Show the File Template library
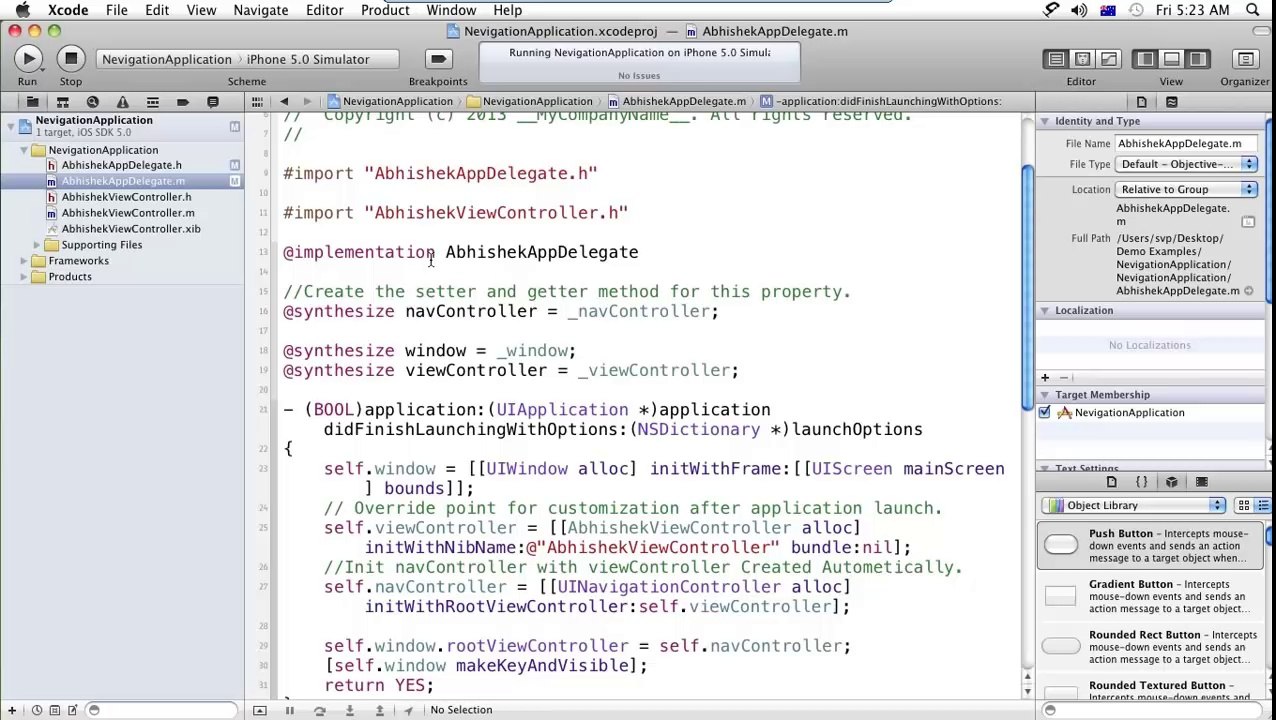 click(x=1111, y=482)
